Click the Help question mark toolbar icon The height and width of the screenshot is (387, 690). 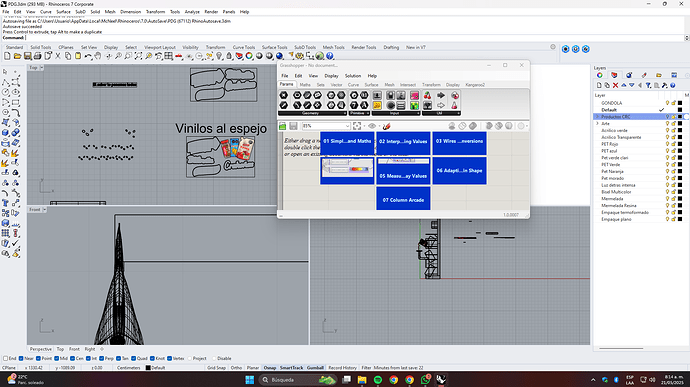(x=330, y=56)
